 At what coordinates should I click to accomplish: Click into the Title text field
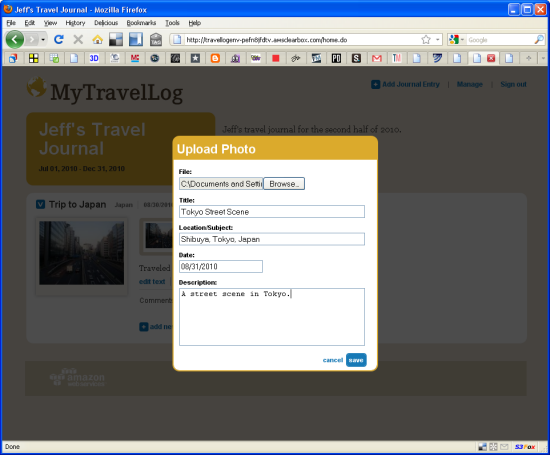point(272,212)
